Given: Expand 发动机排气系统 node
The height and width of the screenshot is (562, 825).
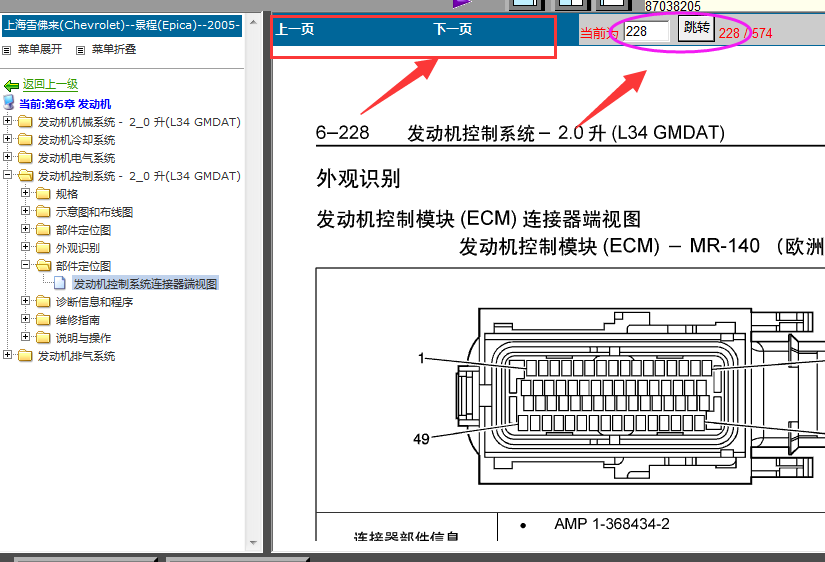Looking at the screenshot, I should [7, 355].
